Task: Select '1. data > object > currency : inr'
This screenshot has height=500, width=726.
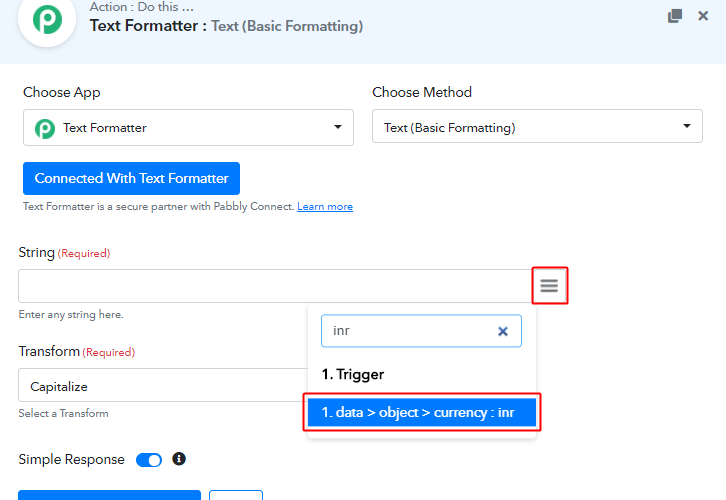Action: click(422, 412)
